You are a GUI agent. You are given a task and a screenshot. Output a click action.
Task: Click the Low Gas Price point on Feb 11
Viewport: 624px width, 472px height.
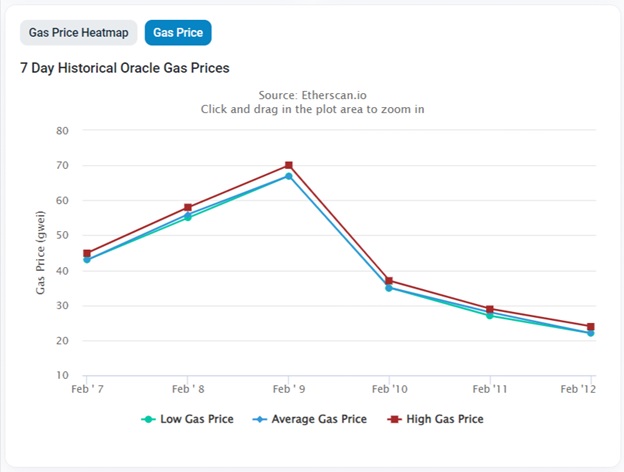pyautogui.click(x=490, y=316)
